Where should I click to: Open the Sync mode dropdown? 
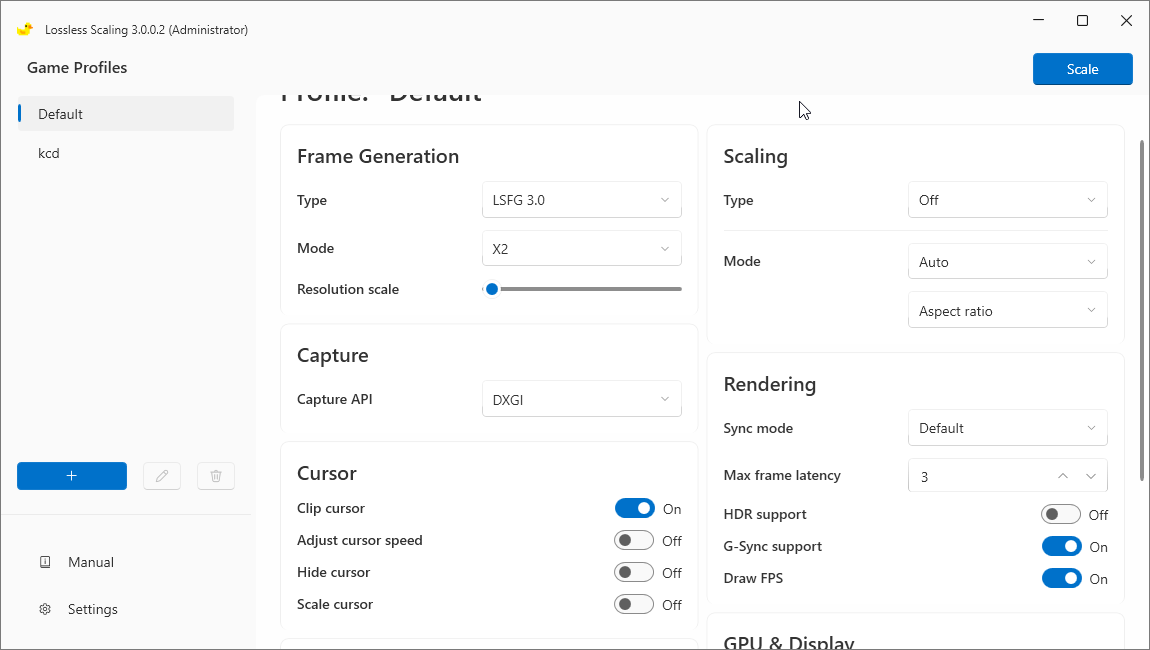click(x=1008, y=428)
